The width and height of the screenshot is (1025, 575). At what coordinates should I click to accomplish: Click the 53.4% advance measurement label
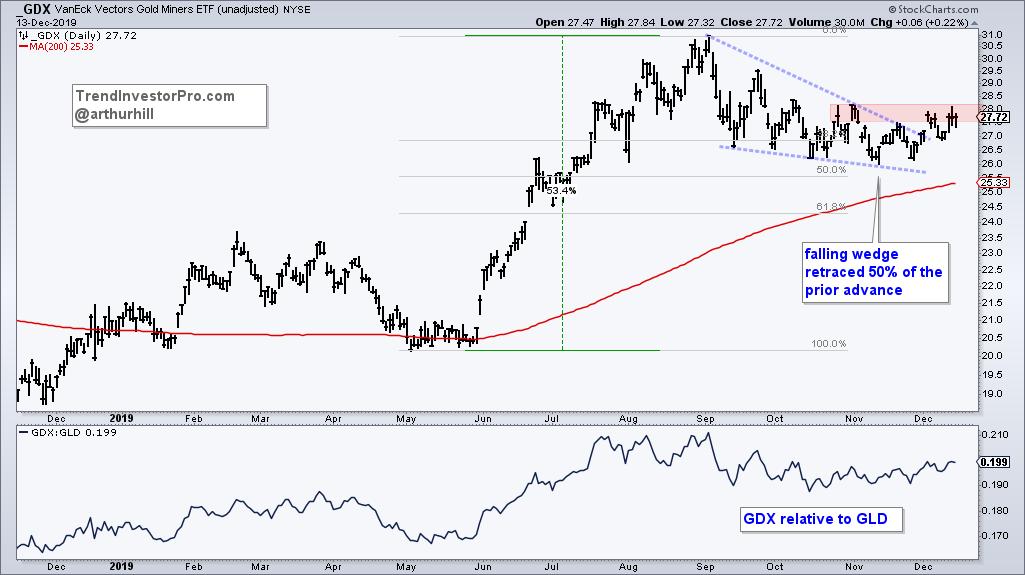coord(562,190)
